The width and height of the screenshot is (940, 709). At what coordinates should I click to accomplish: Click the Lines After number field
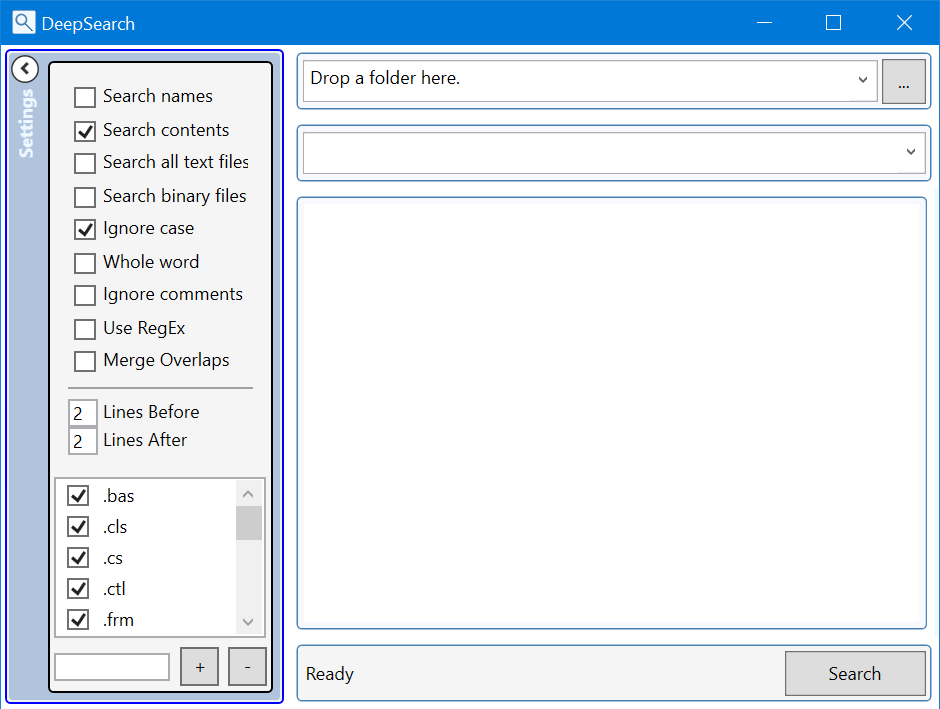click(83, 441)
